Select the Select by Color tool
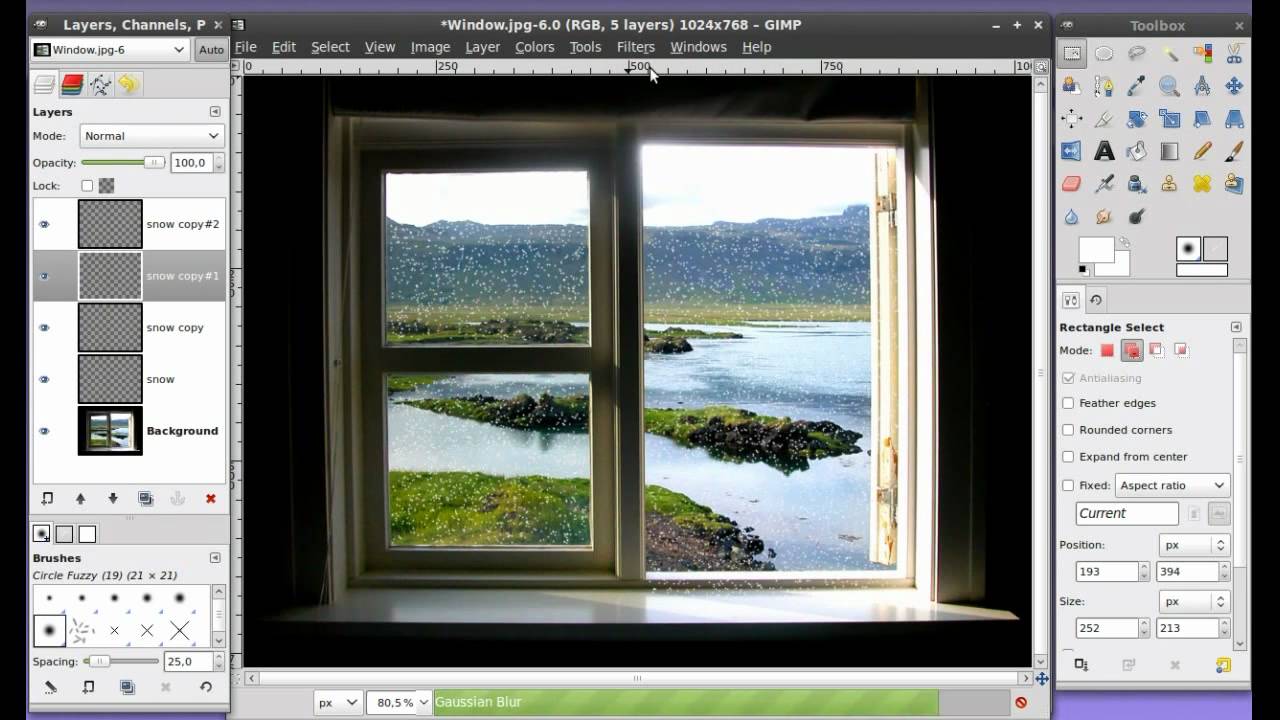1280x720 pixels. (x=1202, y=54)
